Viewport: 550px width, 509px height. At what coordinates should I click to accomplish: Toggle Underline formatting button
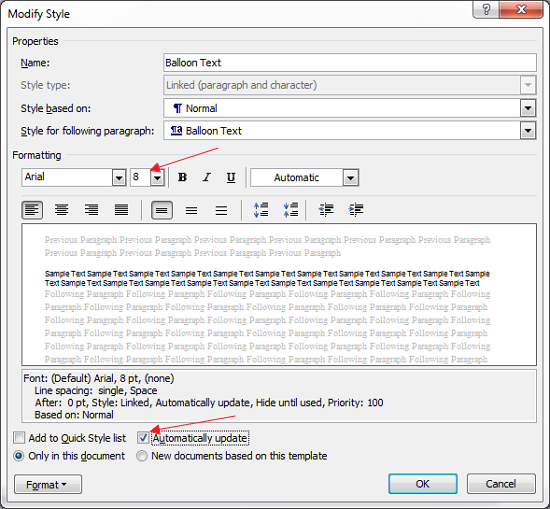click(231, 178)
